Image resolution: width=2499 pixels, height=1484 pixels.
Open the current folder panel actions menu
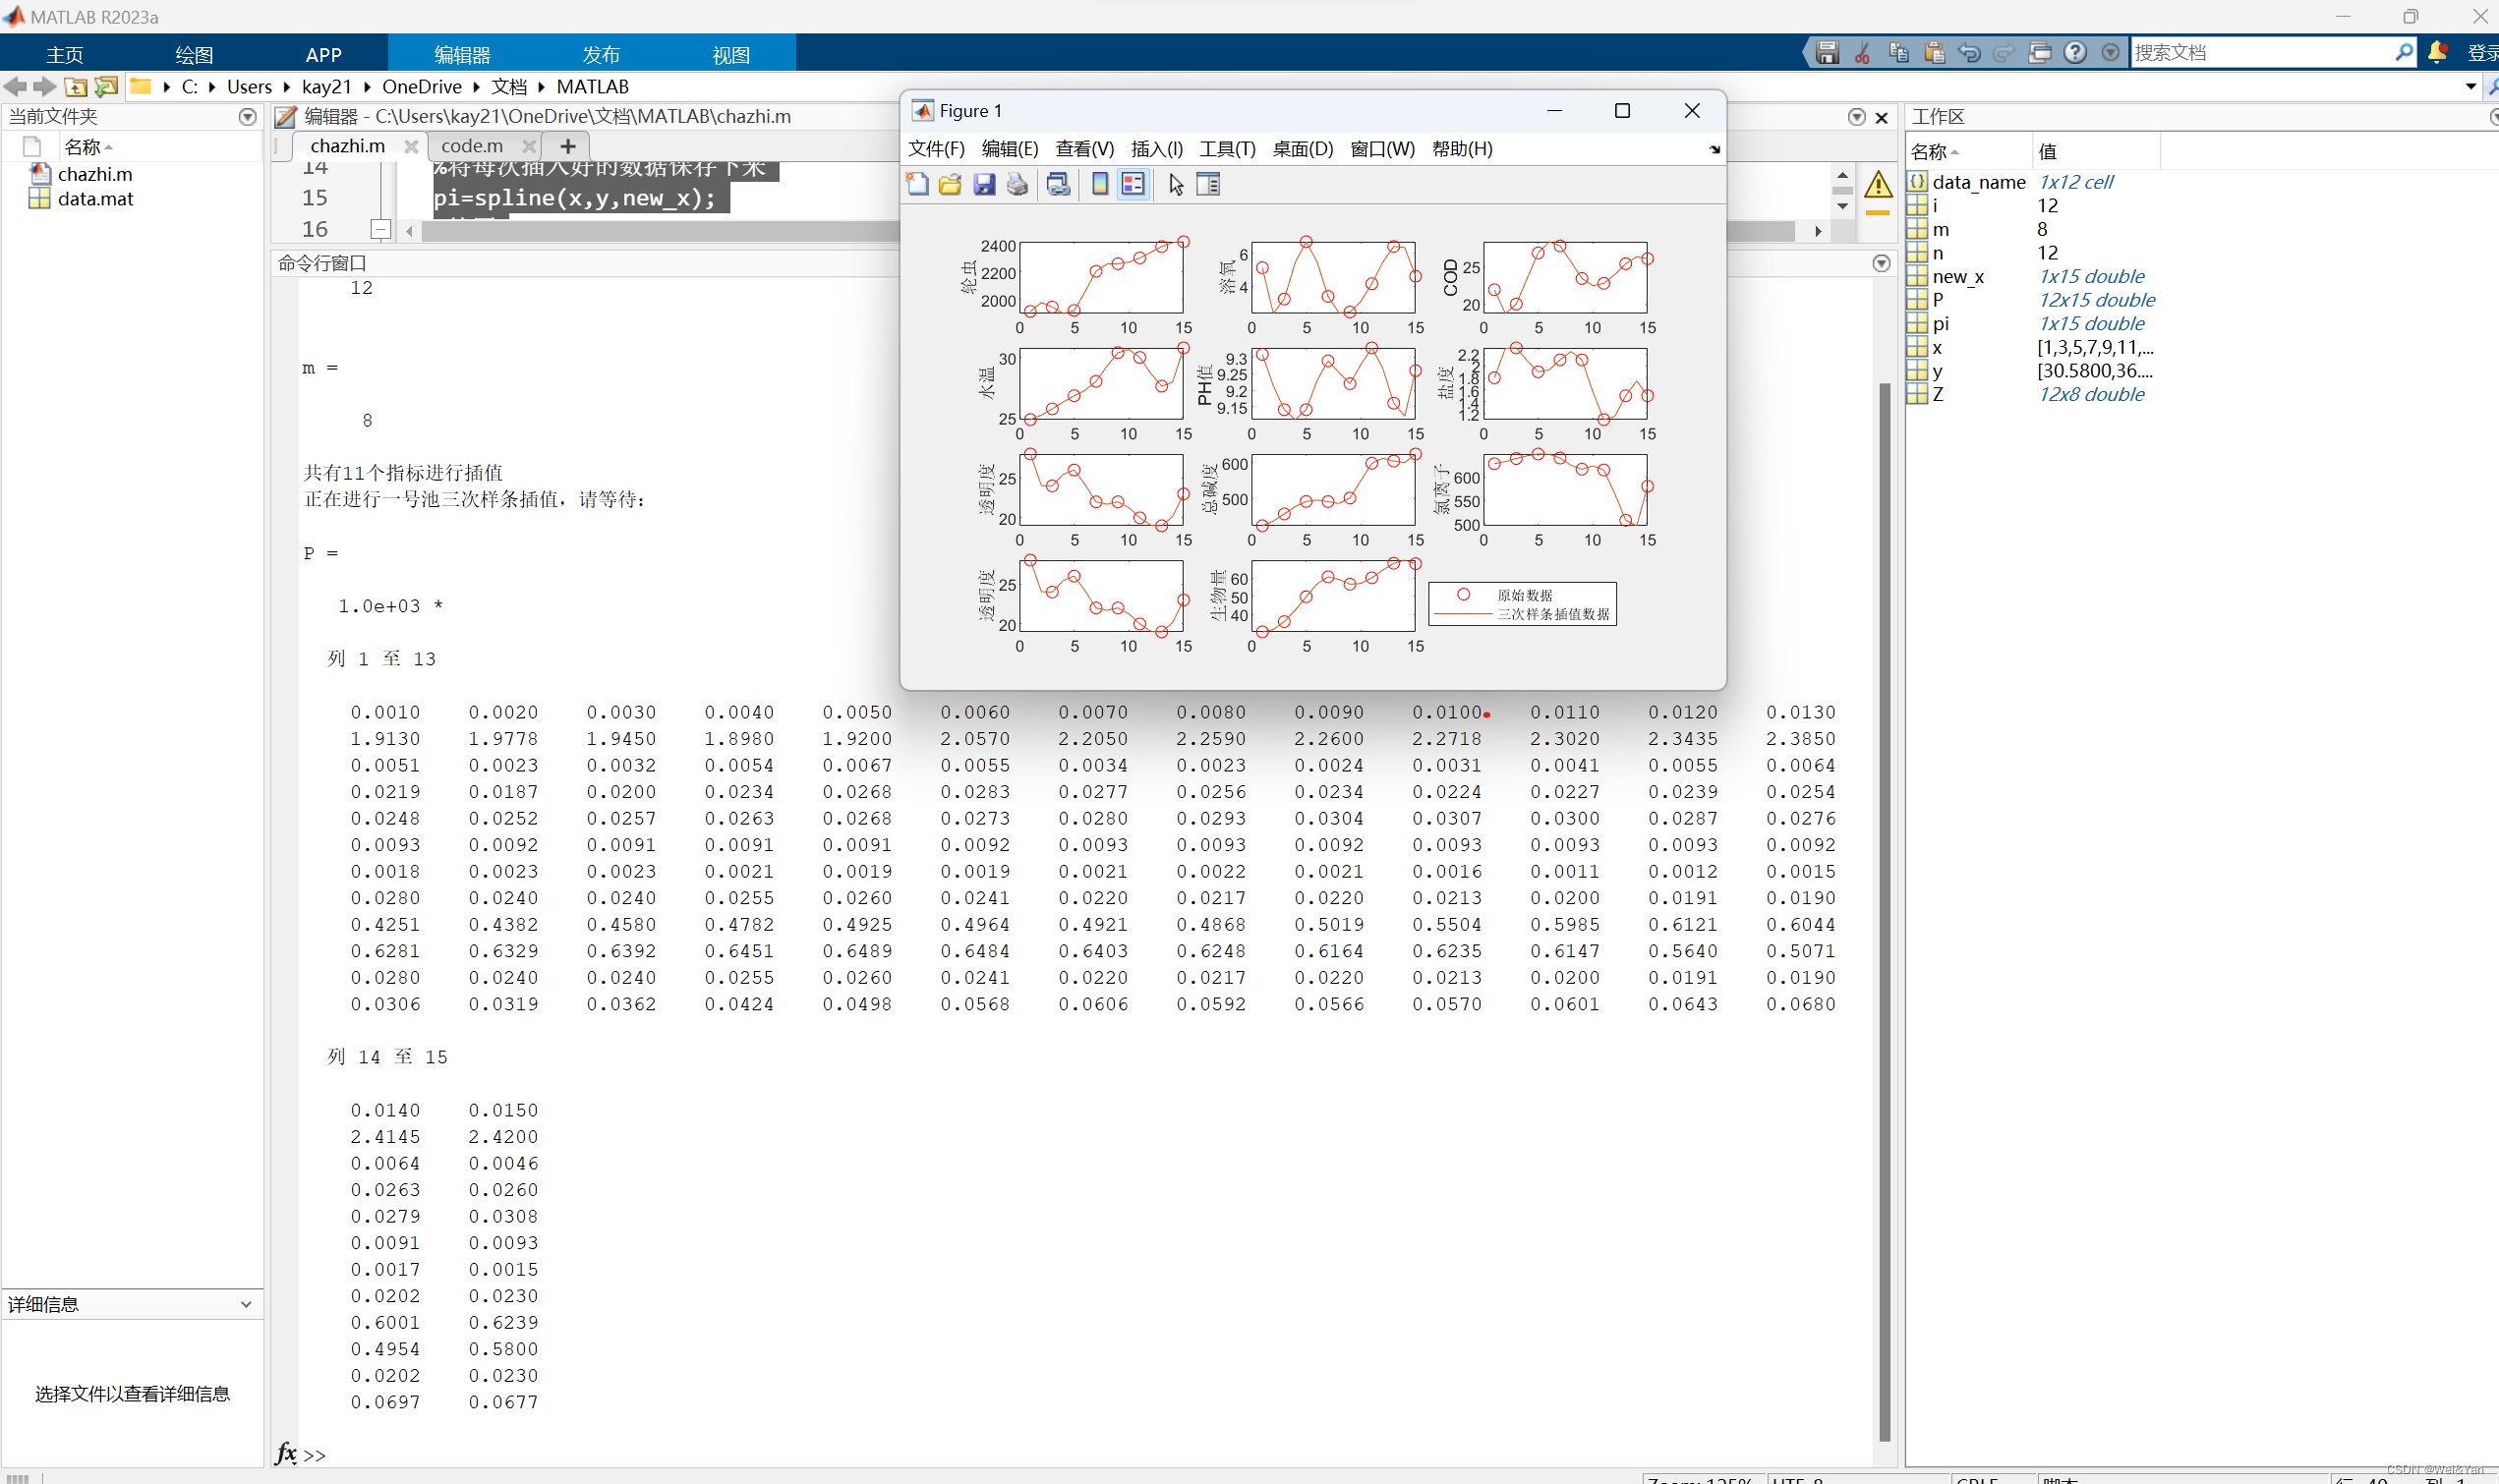(248, 117)
